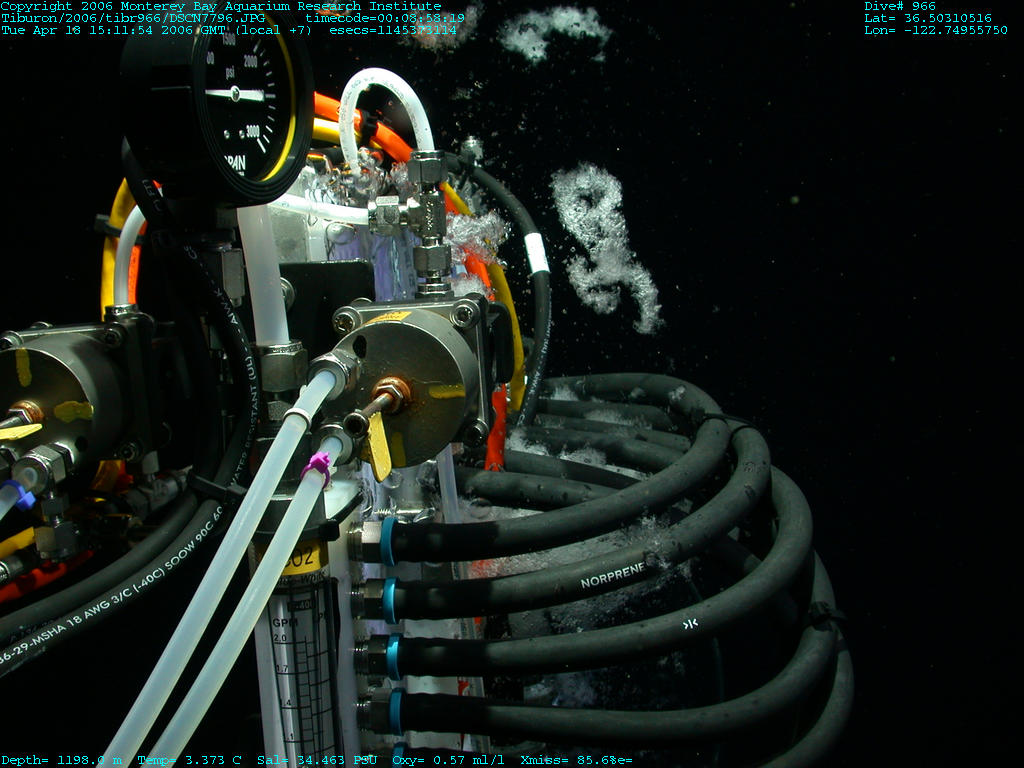The width and height of the screenshot is (1024, 768).
Task: Click the Lat coordinate value
Action: tap(928, 18)
